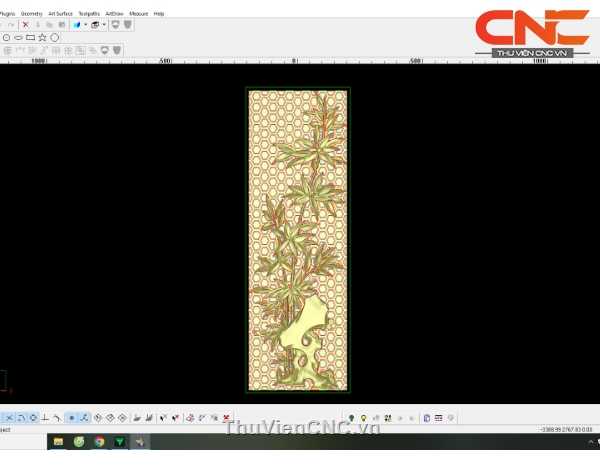Viewport: 600px width, 450px height.
Task: Select the rectangle shape drawing tool
Action: 30,37
